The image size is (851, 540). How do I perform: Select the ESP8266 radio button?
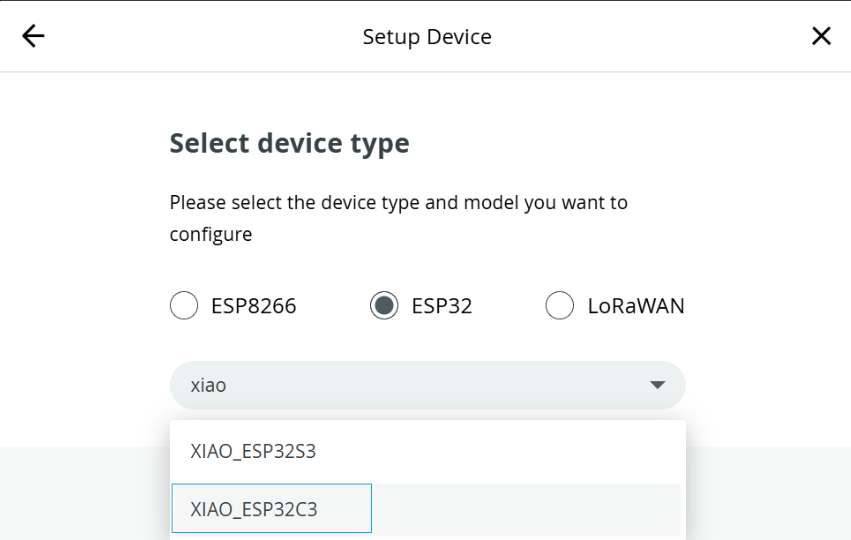[x=184, y=305]
